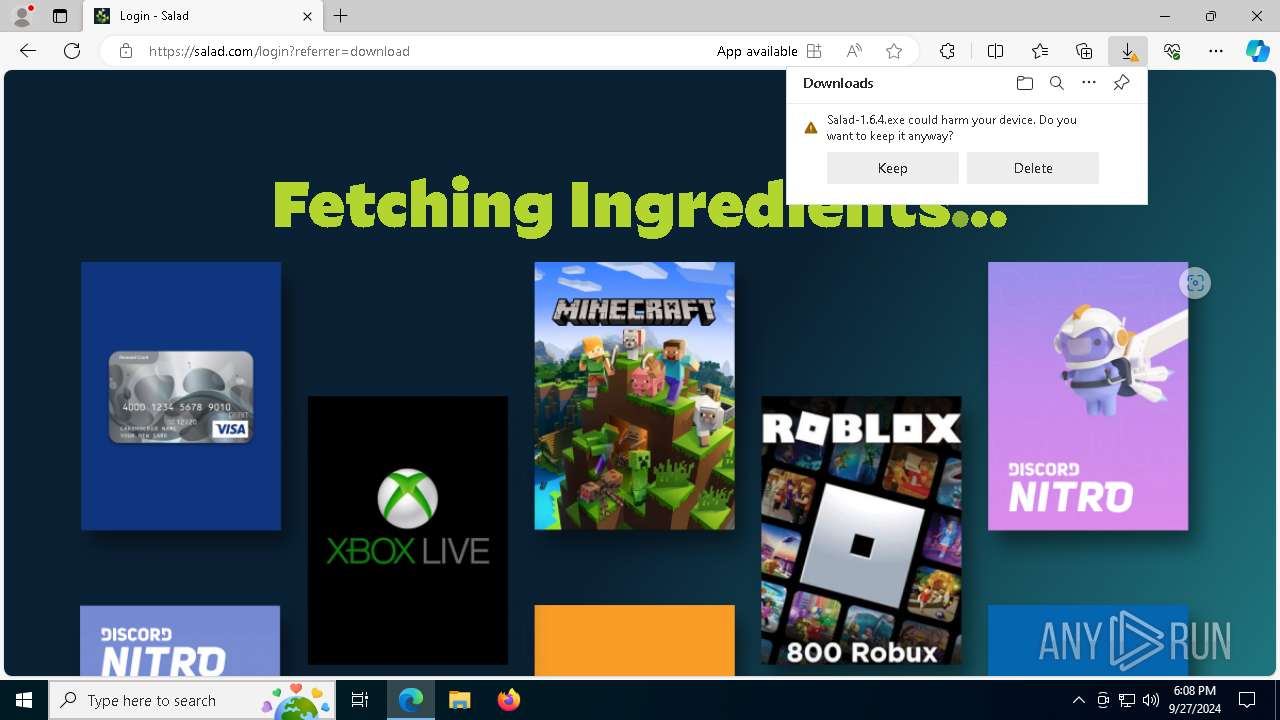Open Split screen view
The width and height of the screenshot is (1280, 720).
(x=996, y=51)
